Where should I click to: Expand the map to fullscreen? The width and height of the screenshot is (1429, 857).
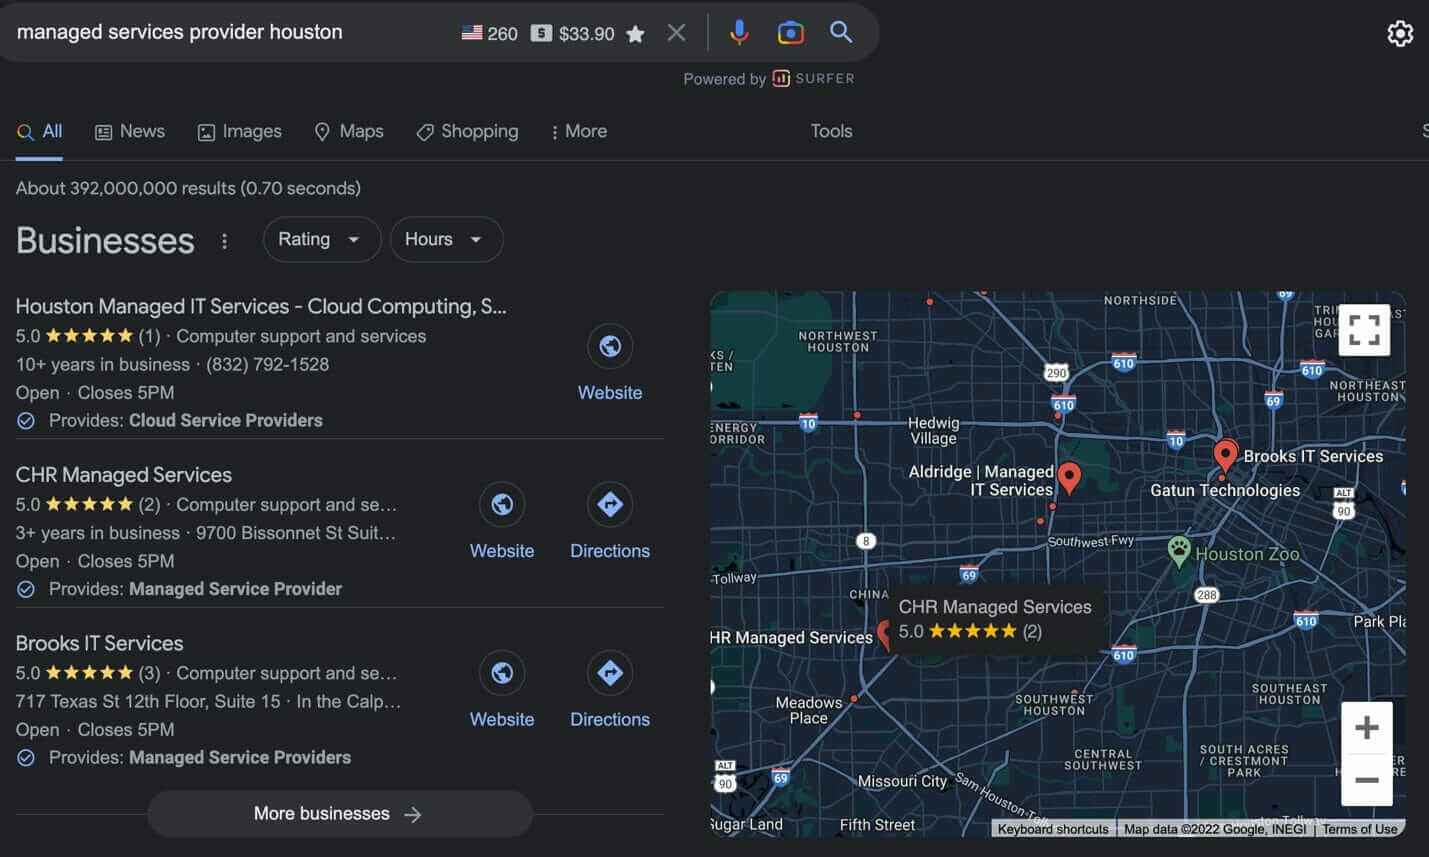[1364, 330]
